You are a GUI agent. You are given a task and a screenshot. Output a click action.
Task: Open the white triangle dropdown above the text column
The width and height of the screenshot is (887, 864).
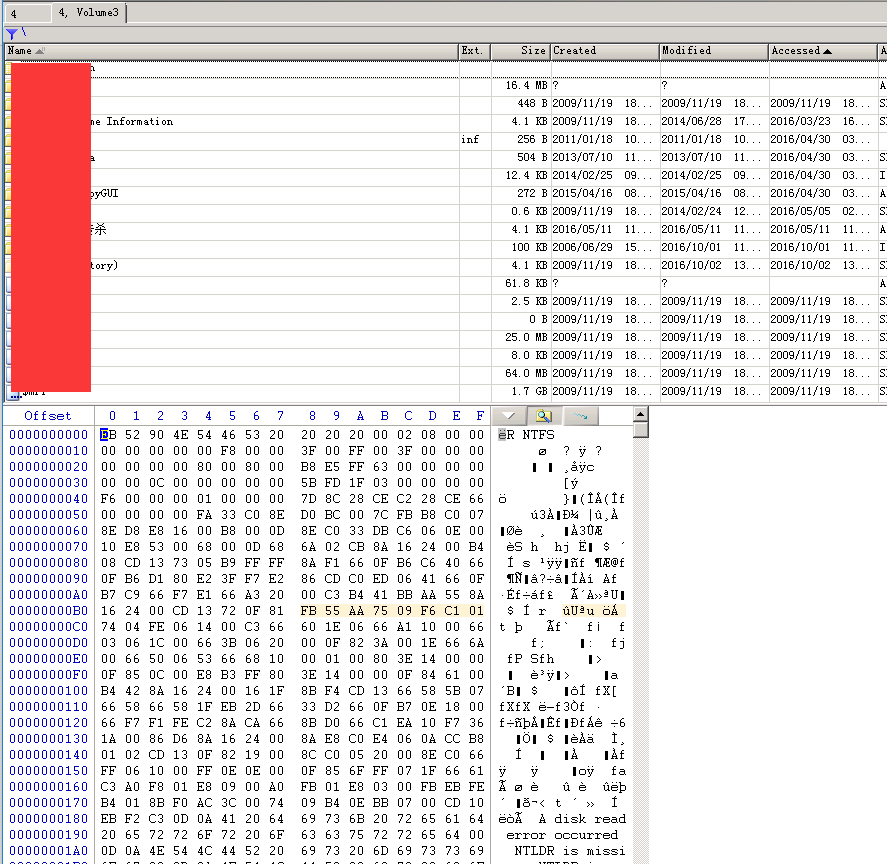click(509, 416)
